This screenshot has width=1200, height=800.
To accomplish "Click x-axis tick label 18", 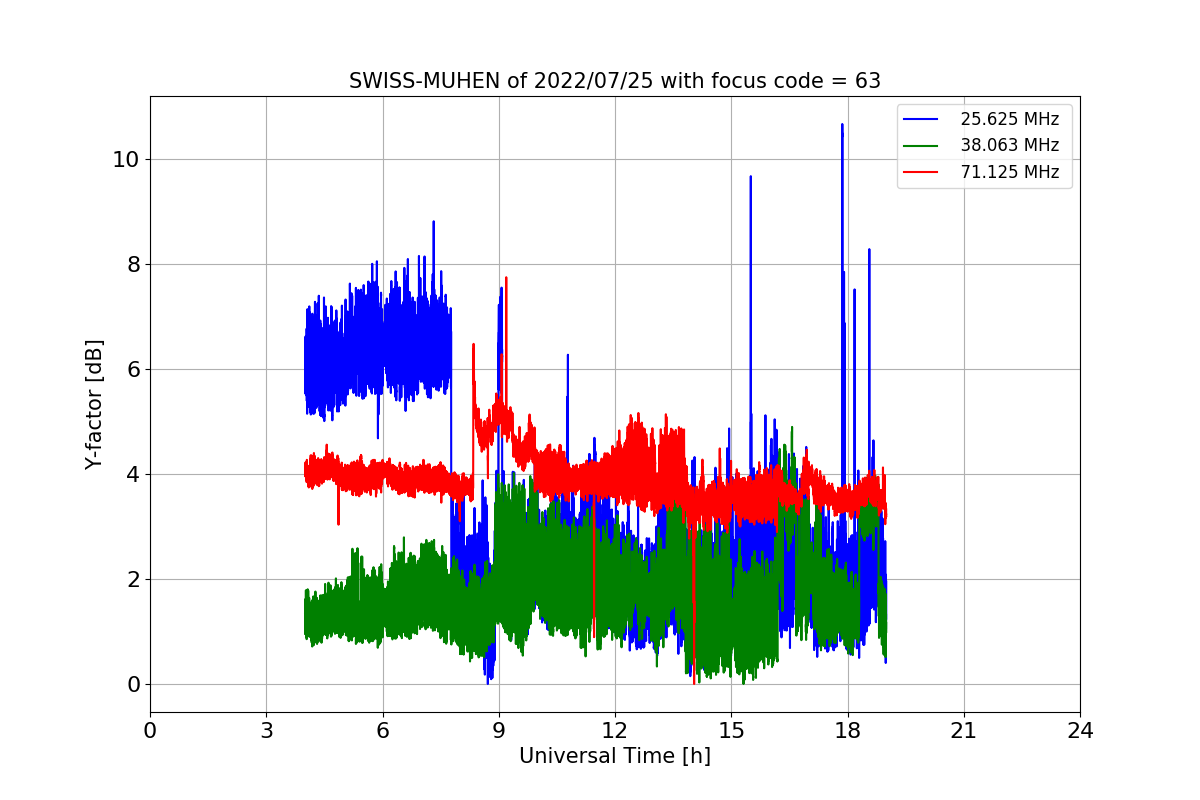I will 847,731.
